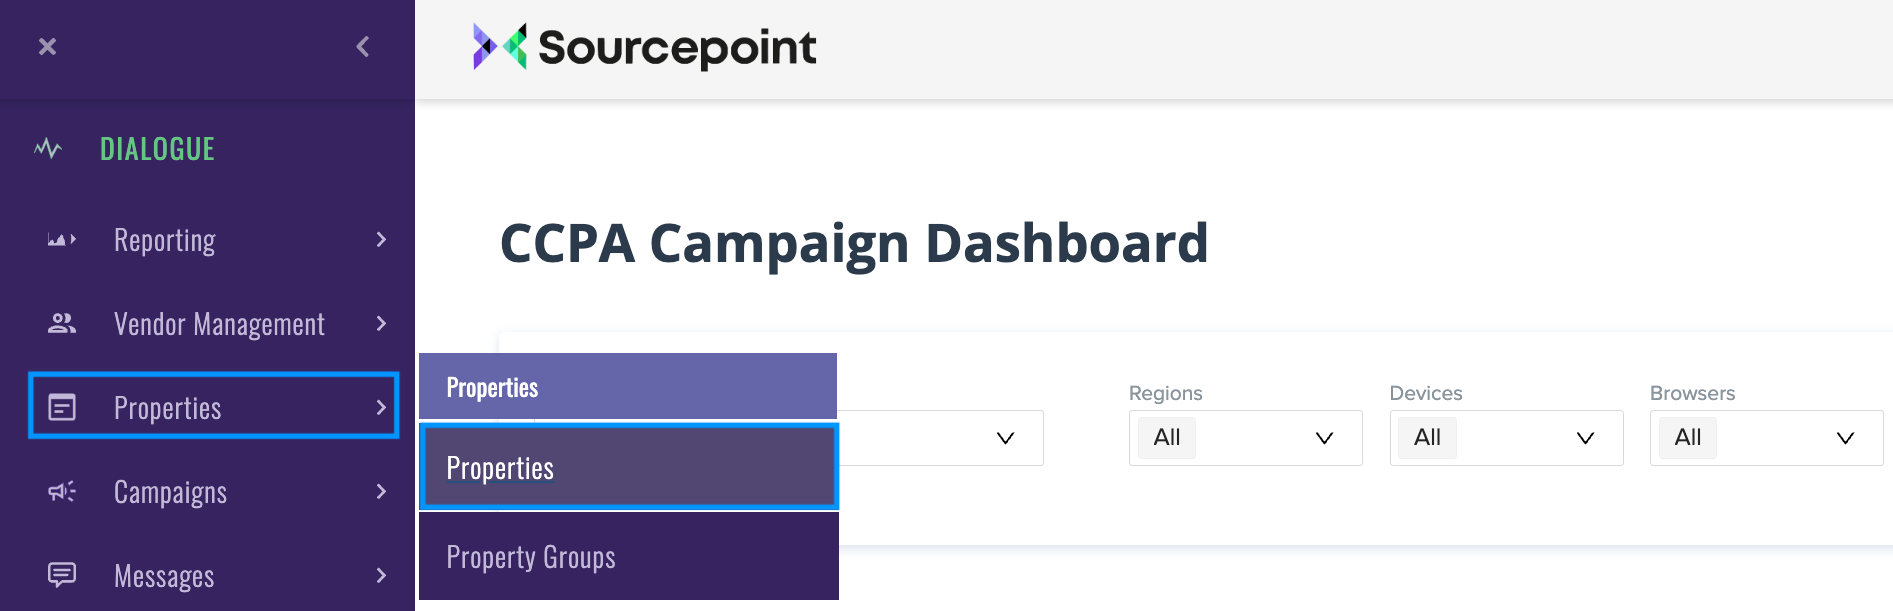Viewport: 1893px width, 611px height.
Task: Expand the Messages submenu arrow
Action: click(381, 575)
